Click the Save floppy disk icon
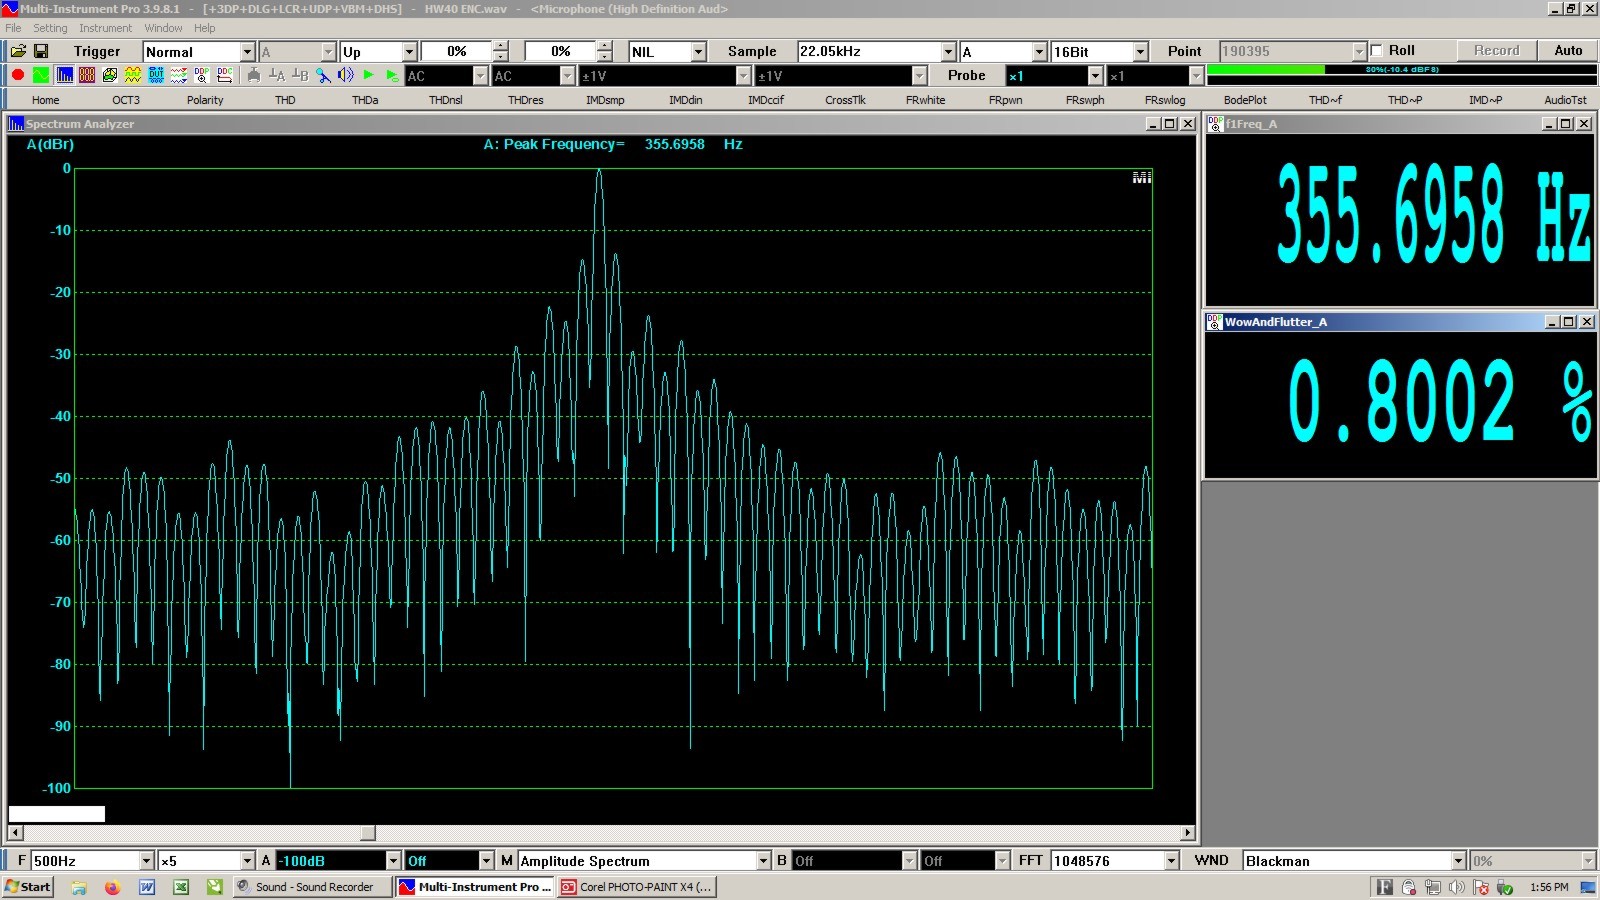Viewport: 1600px width, 900px height. pos(41,51)
